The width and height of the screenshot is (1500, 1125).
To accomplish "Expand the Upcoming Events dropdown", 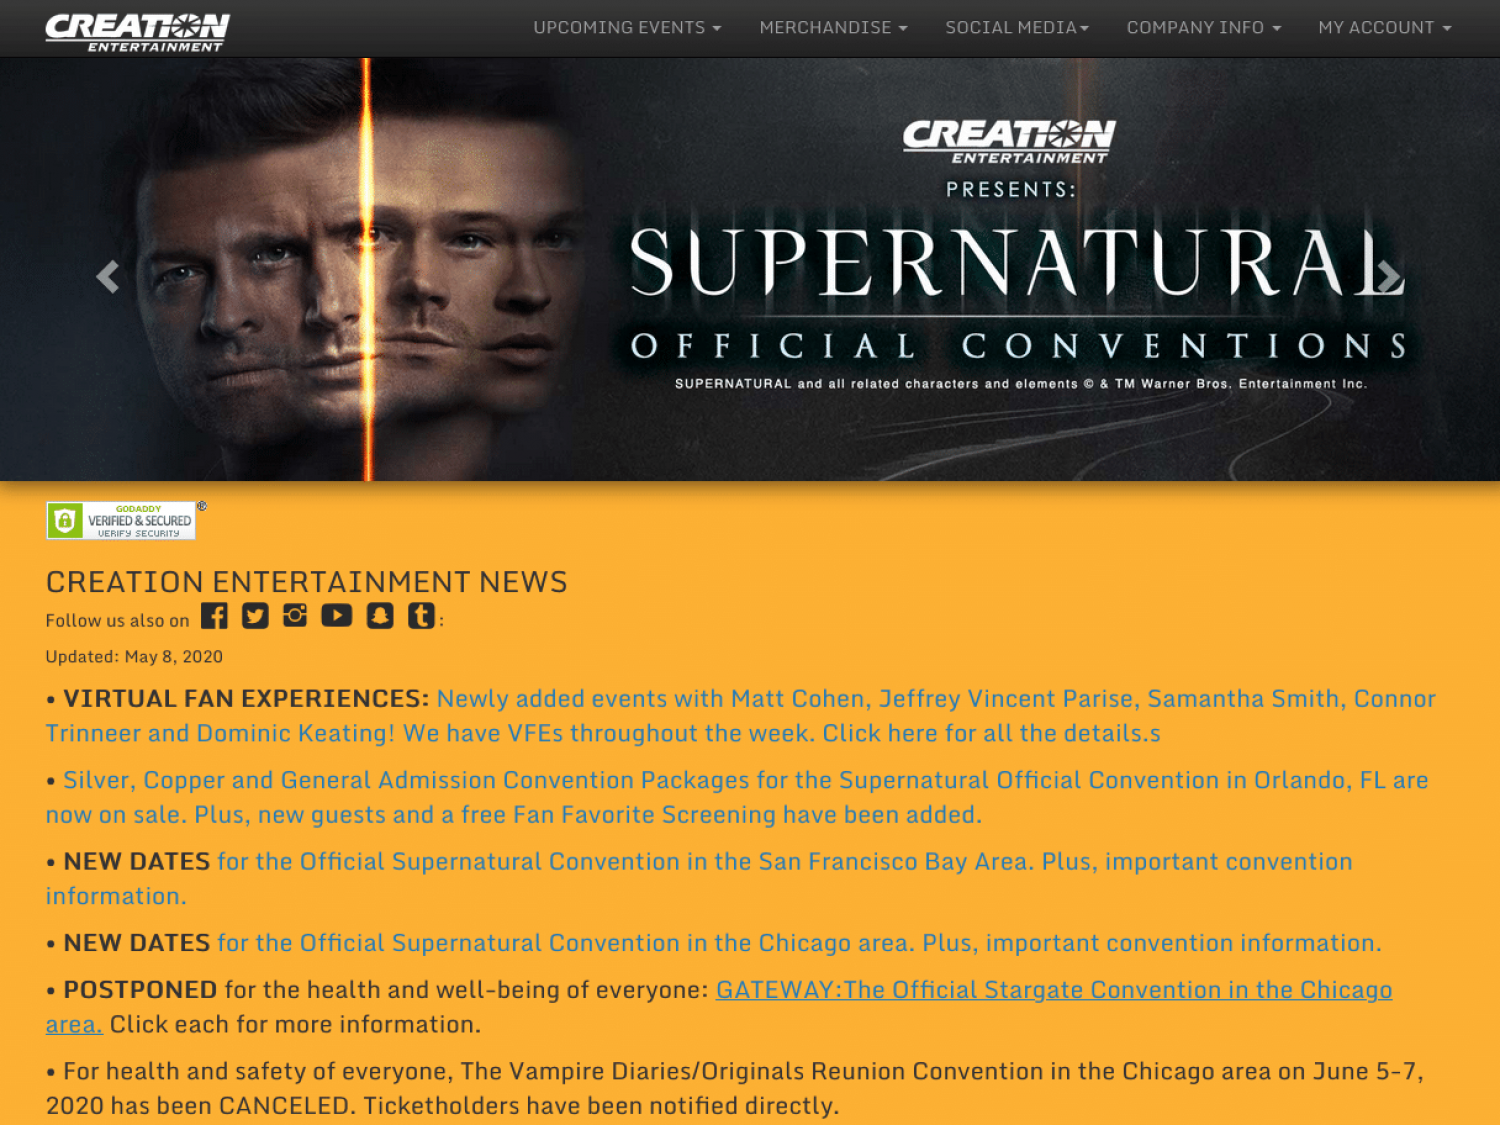I will pyautogui.click(x=627, y=28).
